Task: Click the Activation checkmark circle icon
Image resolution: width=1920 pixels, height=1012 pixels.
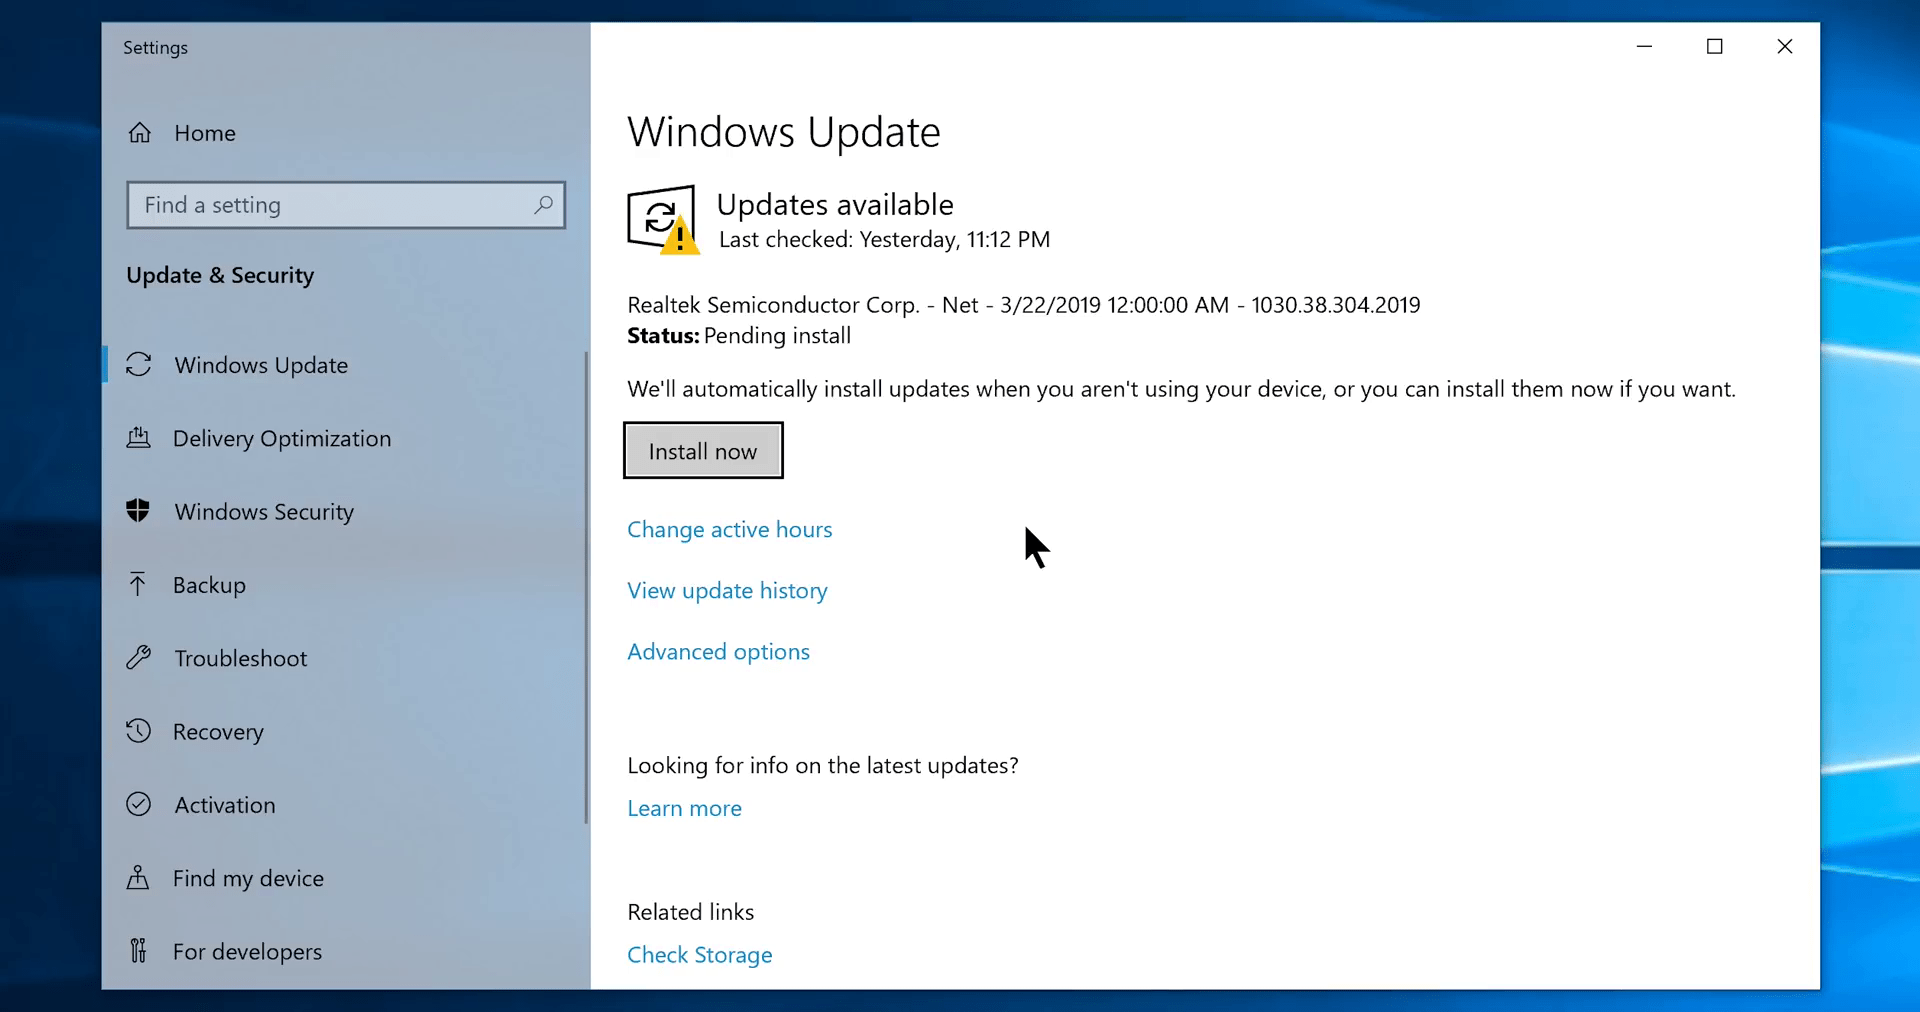Action: (x=139, y=804)
